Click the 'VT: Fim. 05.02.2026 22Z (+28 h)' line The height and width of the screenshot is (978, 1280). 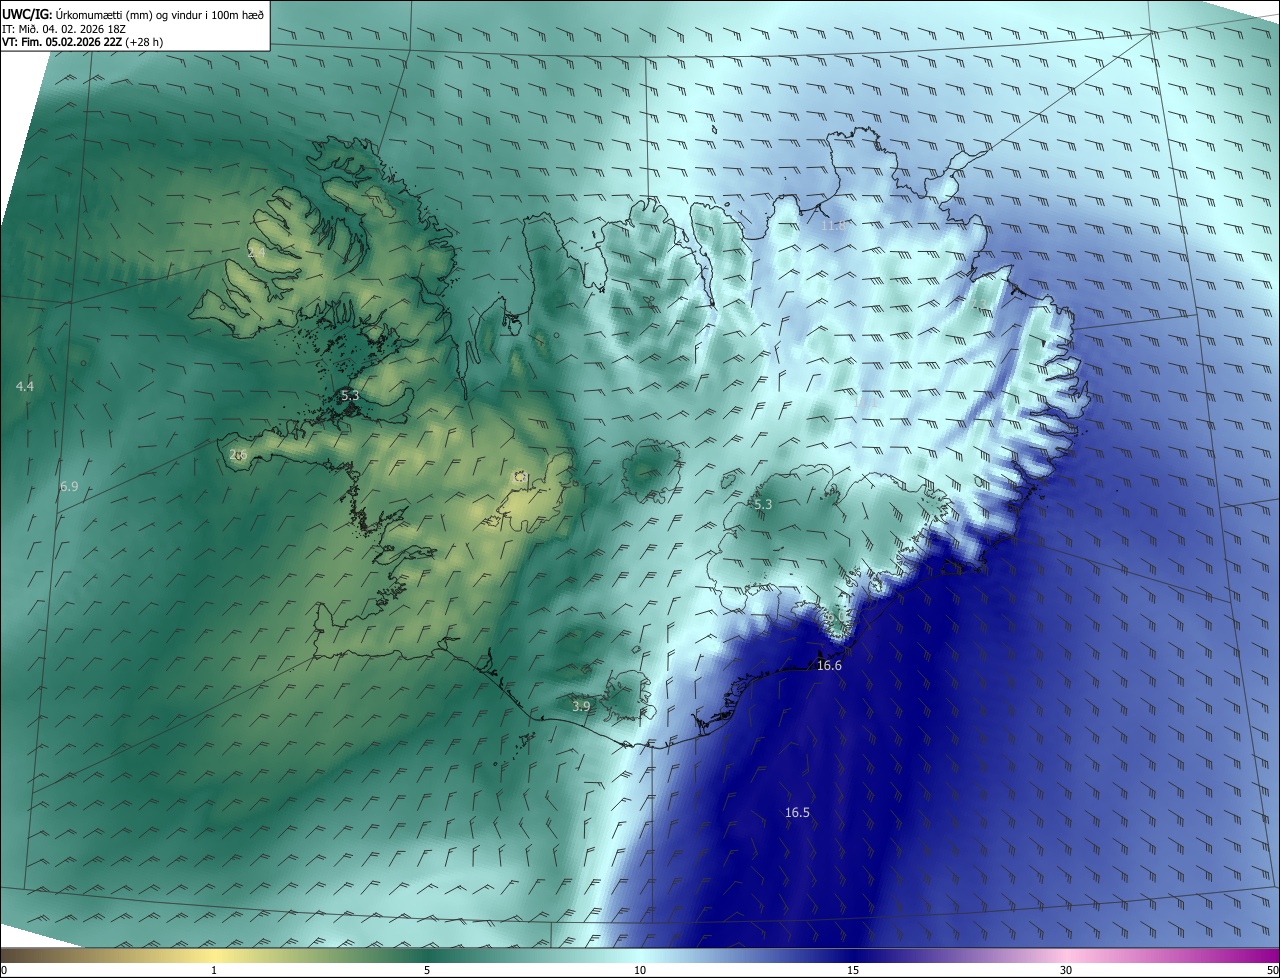(82, 42)
